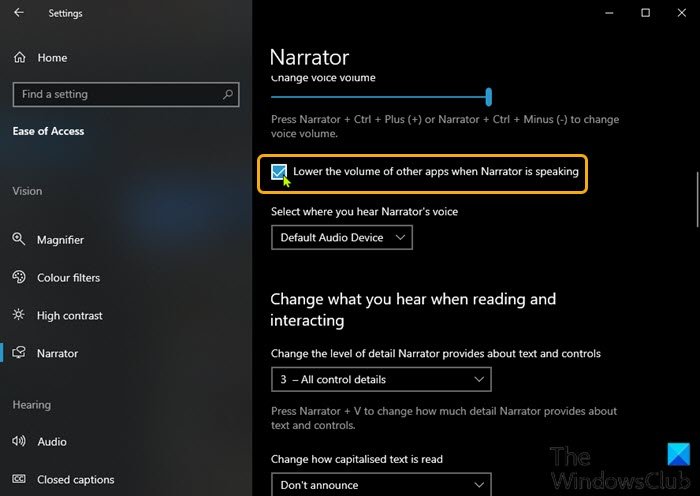Click the Narrator icon in sidebar
Viewport: 700px width, 496px height.
click(19, 353)
